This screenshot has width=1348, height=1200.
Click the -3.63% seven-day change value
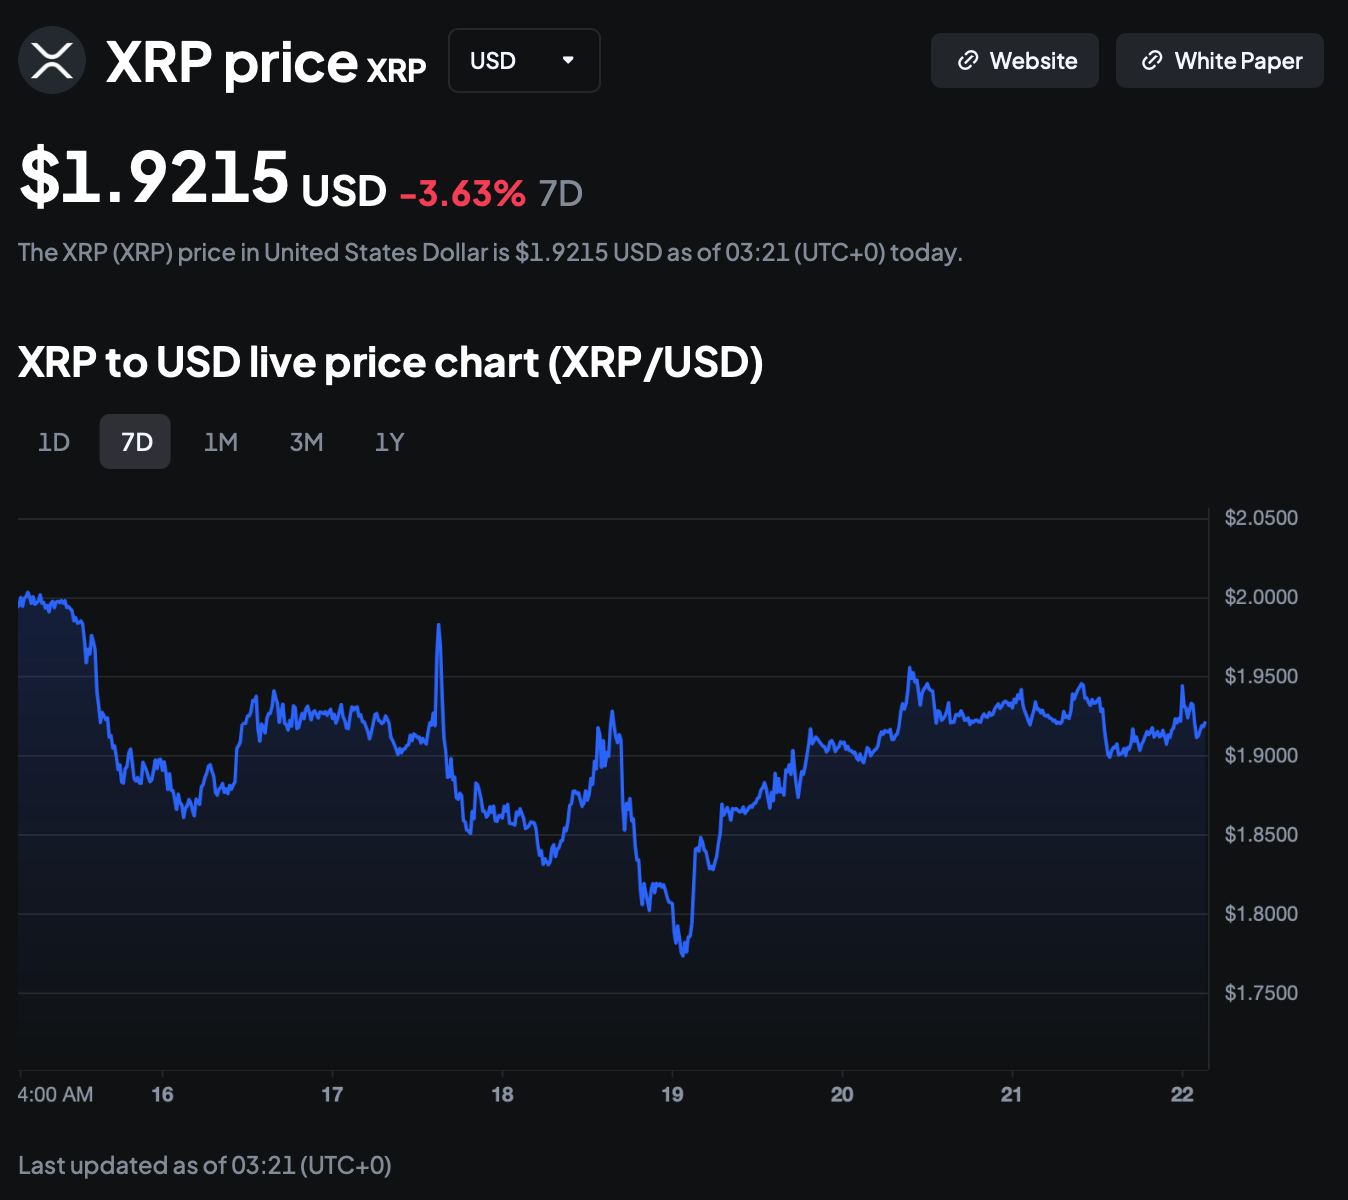pyautogui.click(x=463, y=193)
